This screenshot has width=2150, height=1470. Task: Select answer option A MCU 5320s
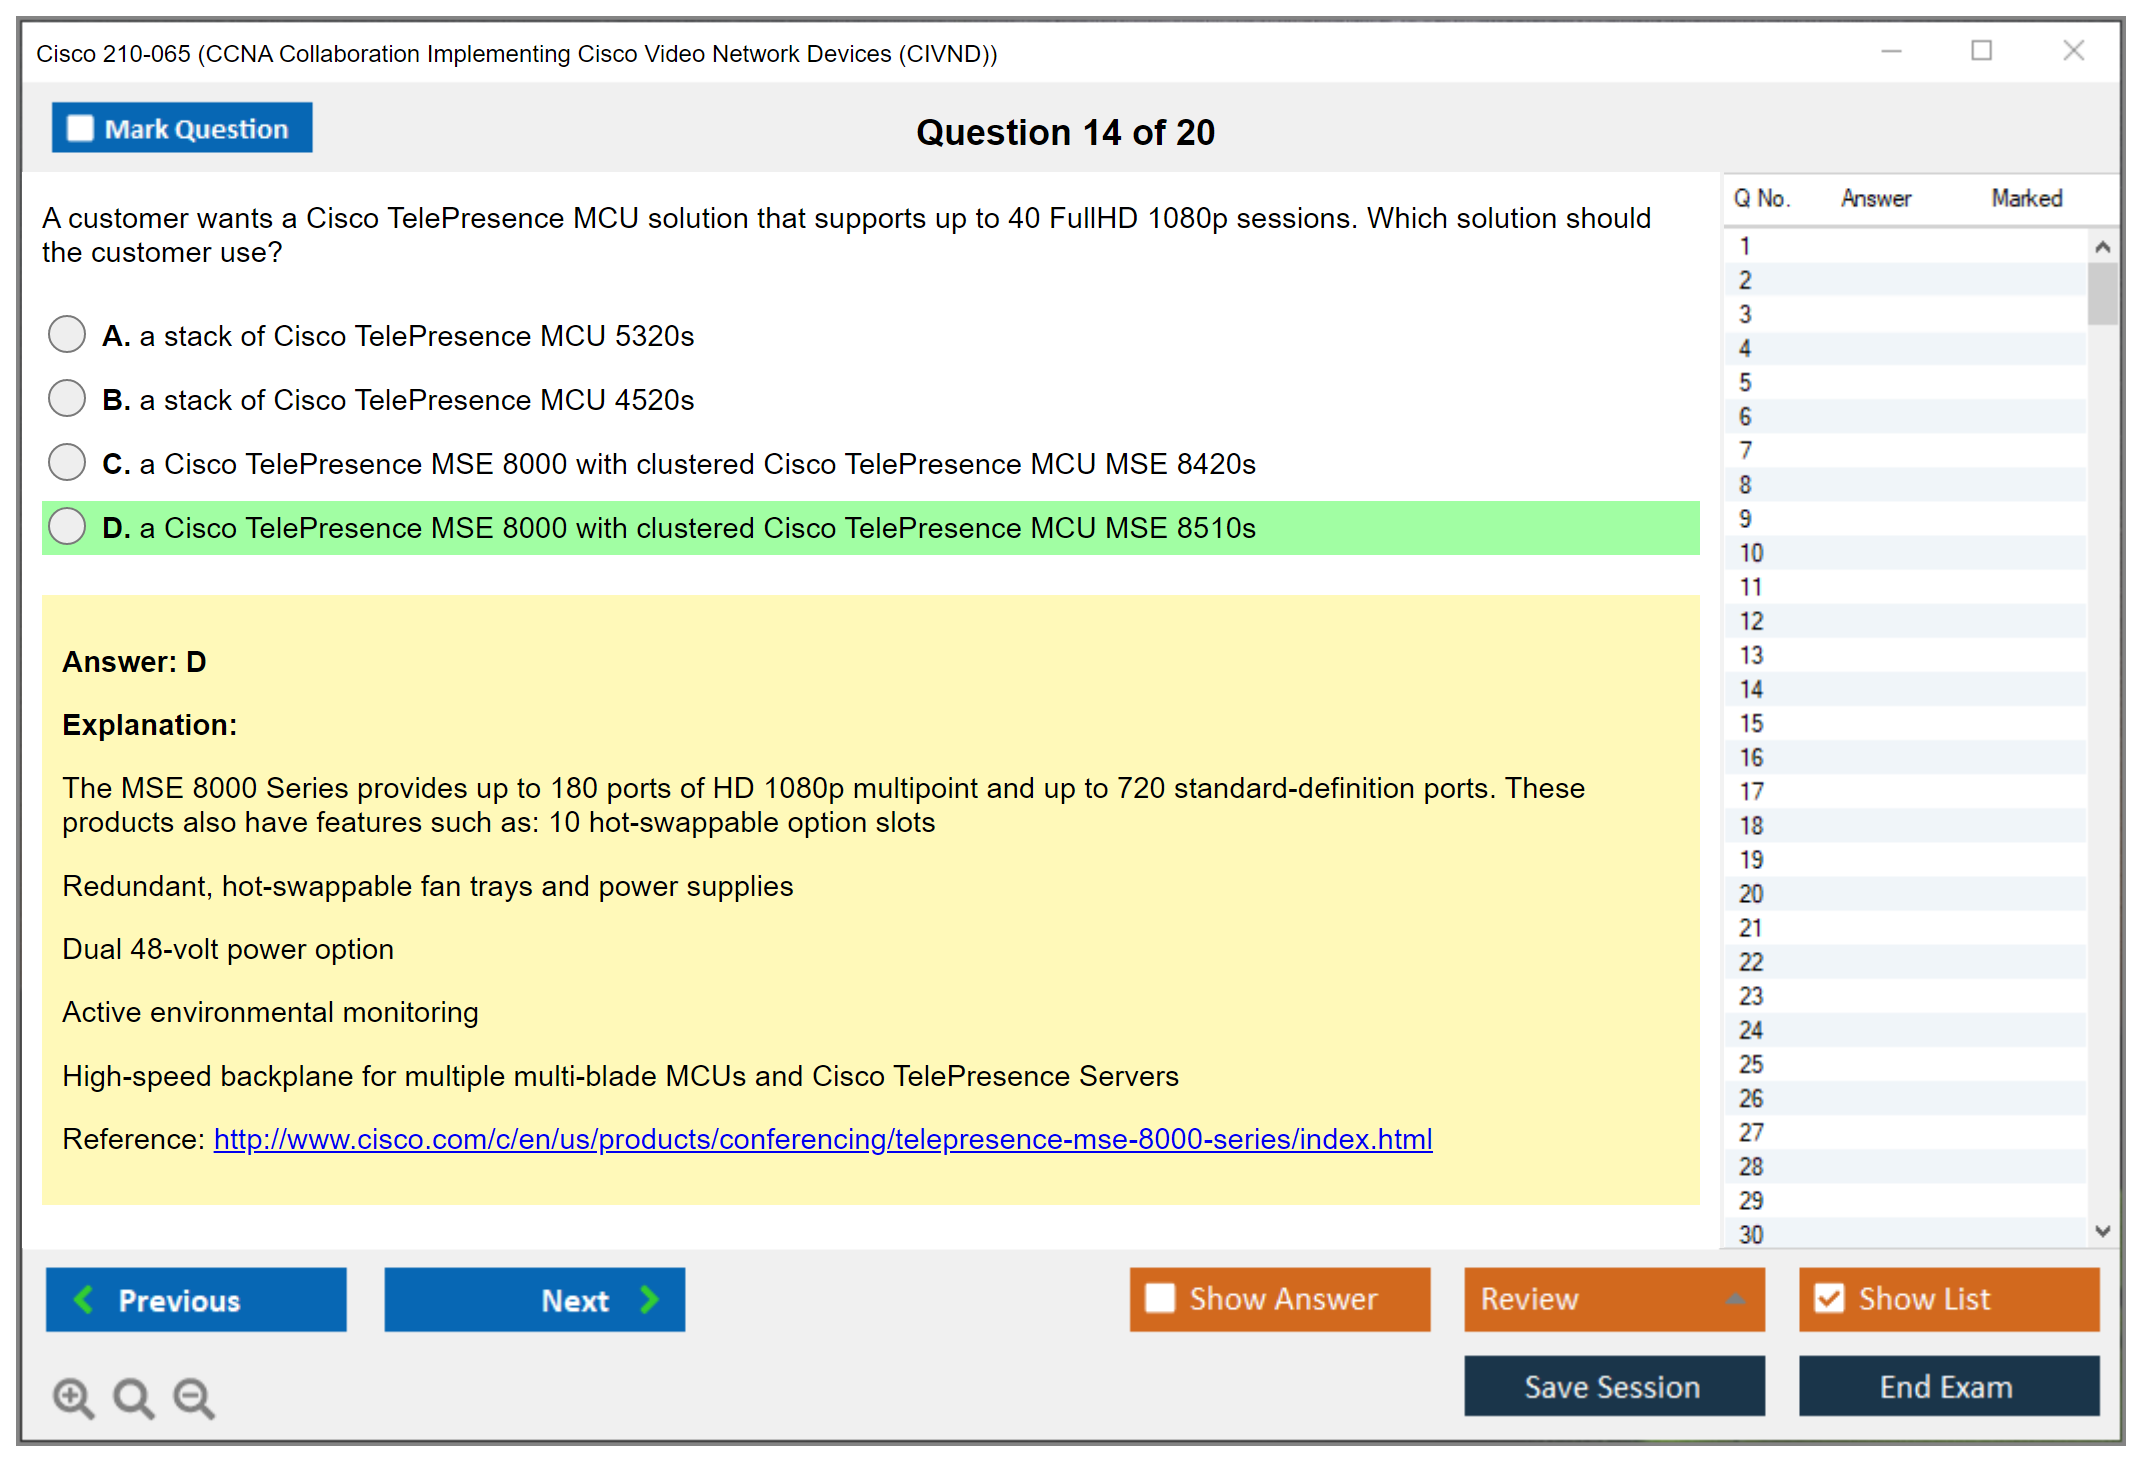(67, 335)
